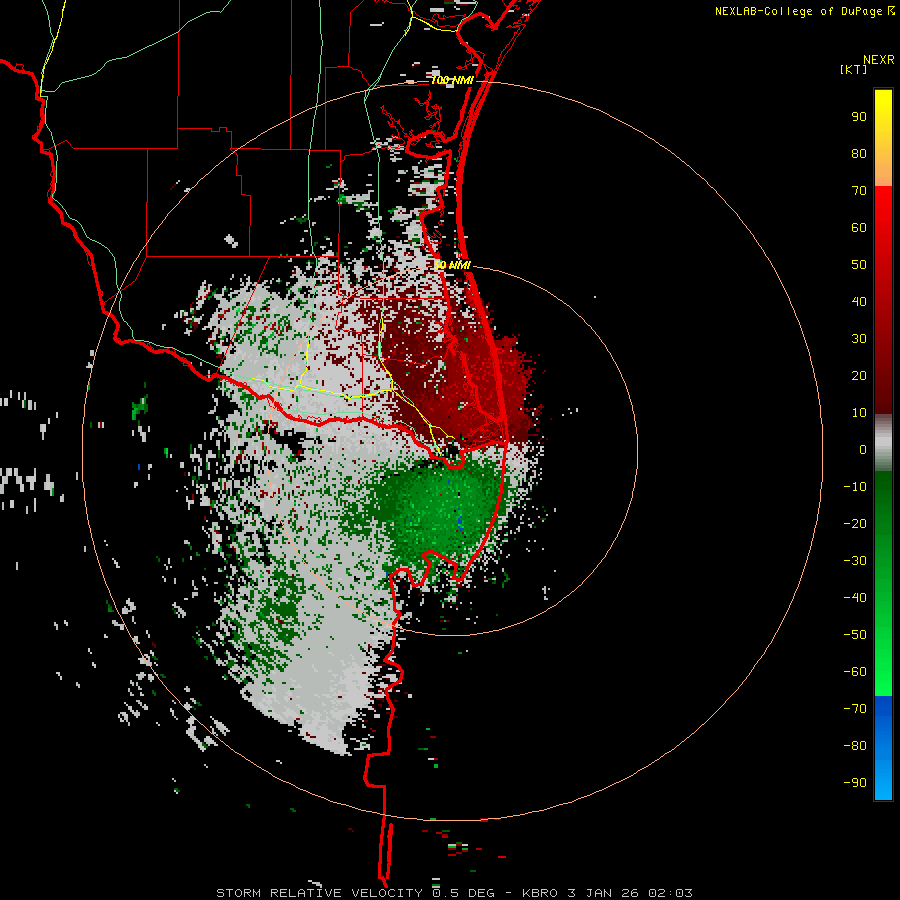
Task: Click the positive 30 scale label
Action: 859,339
